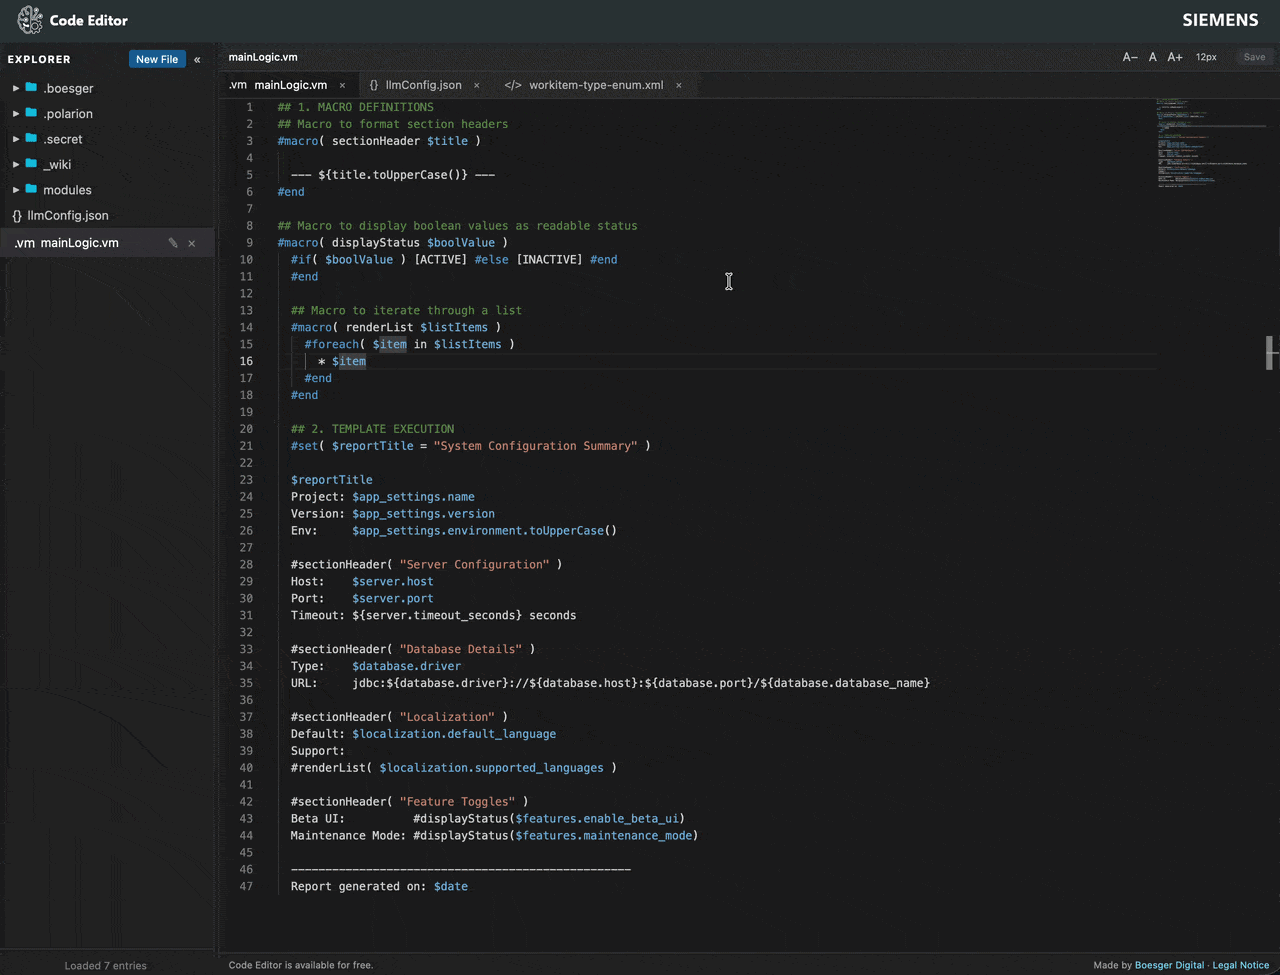Increase font size with the A+ icon
Screen dimensions: 1280x975
1175,58
